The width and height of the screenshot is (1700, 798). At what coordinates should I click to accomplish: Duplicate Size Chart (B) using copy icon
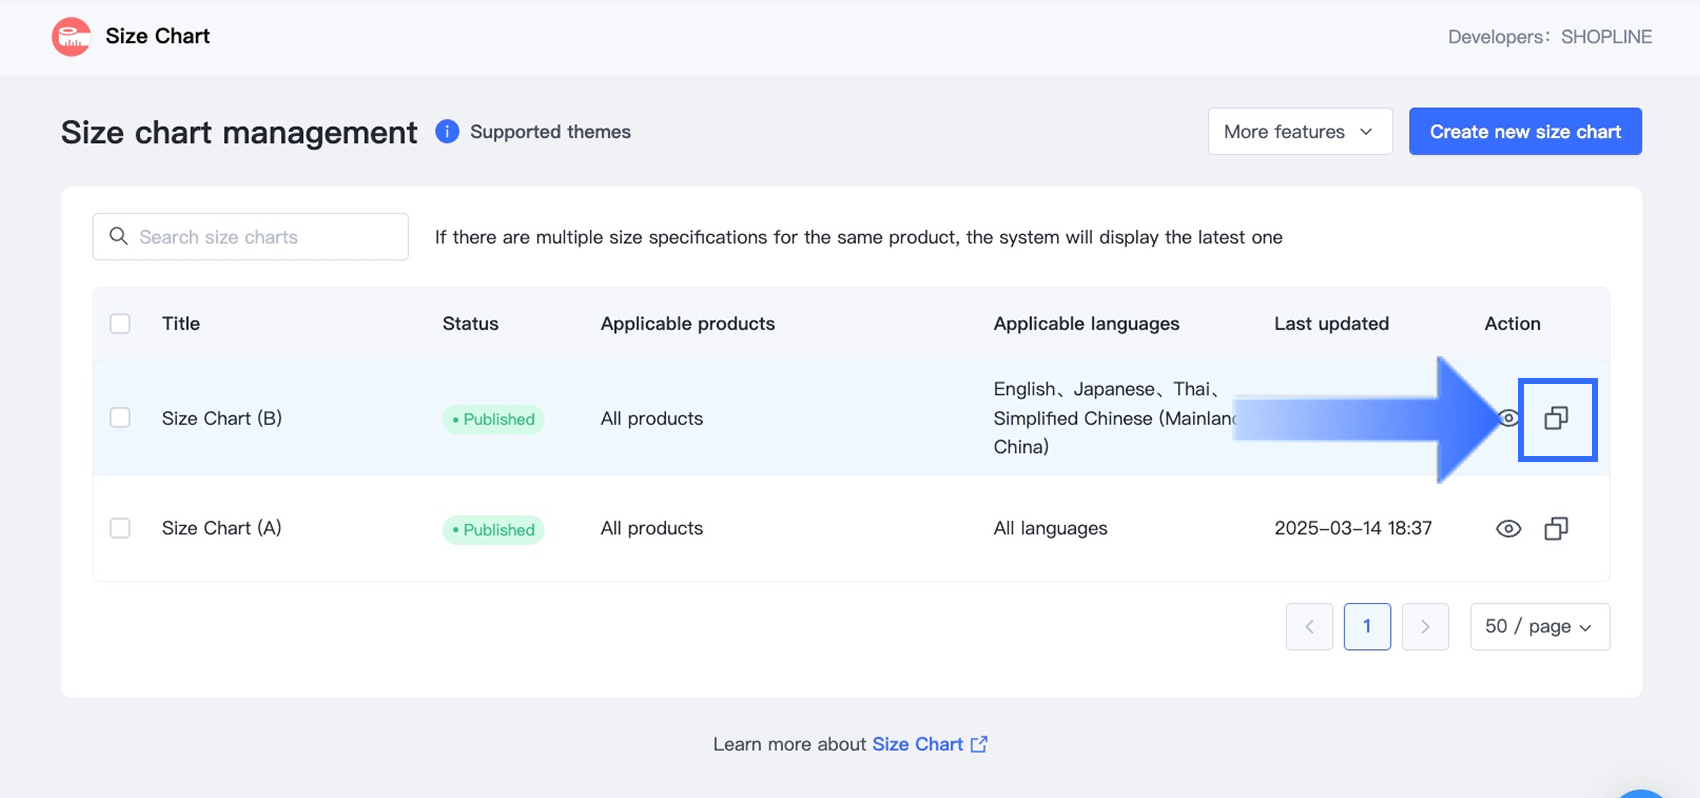click(x=1556, y=418)
